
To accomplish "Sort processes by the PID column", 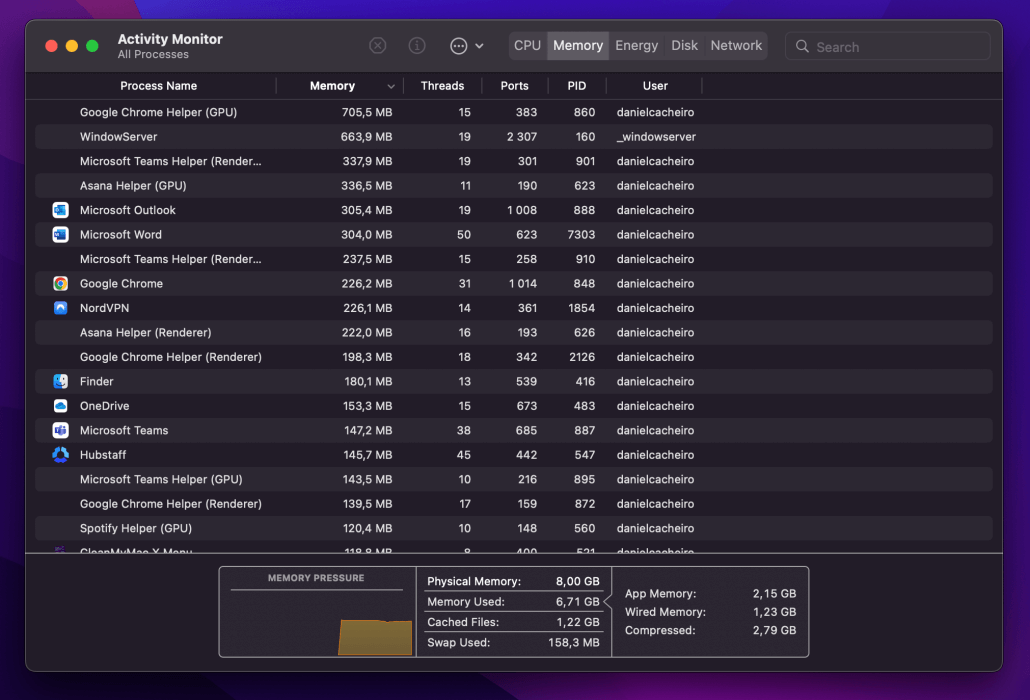I will (x=576, y=86).
